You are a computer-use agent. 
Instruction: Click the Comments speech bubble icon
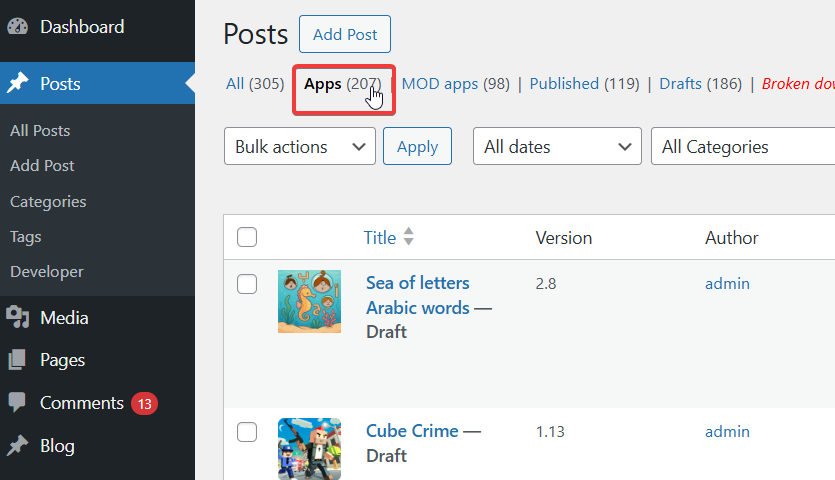[x=18, y=403]
